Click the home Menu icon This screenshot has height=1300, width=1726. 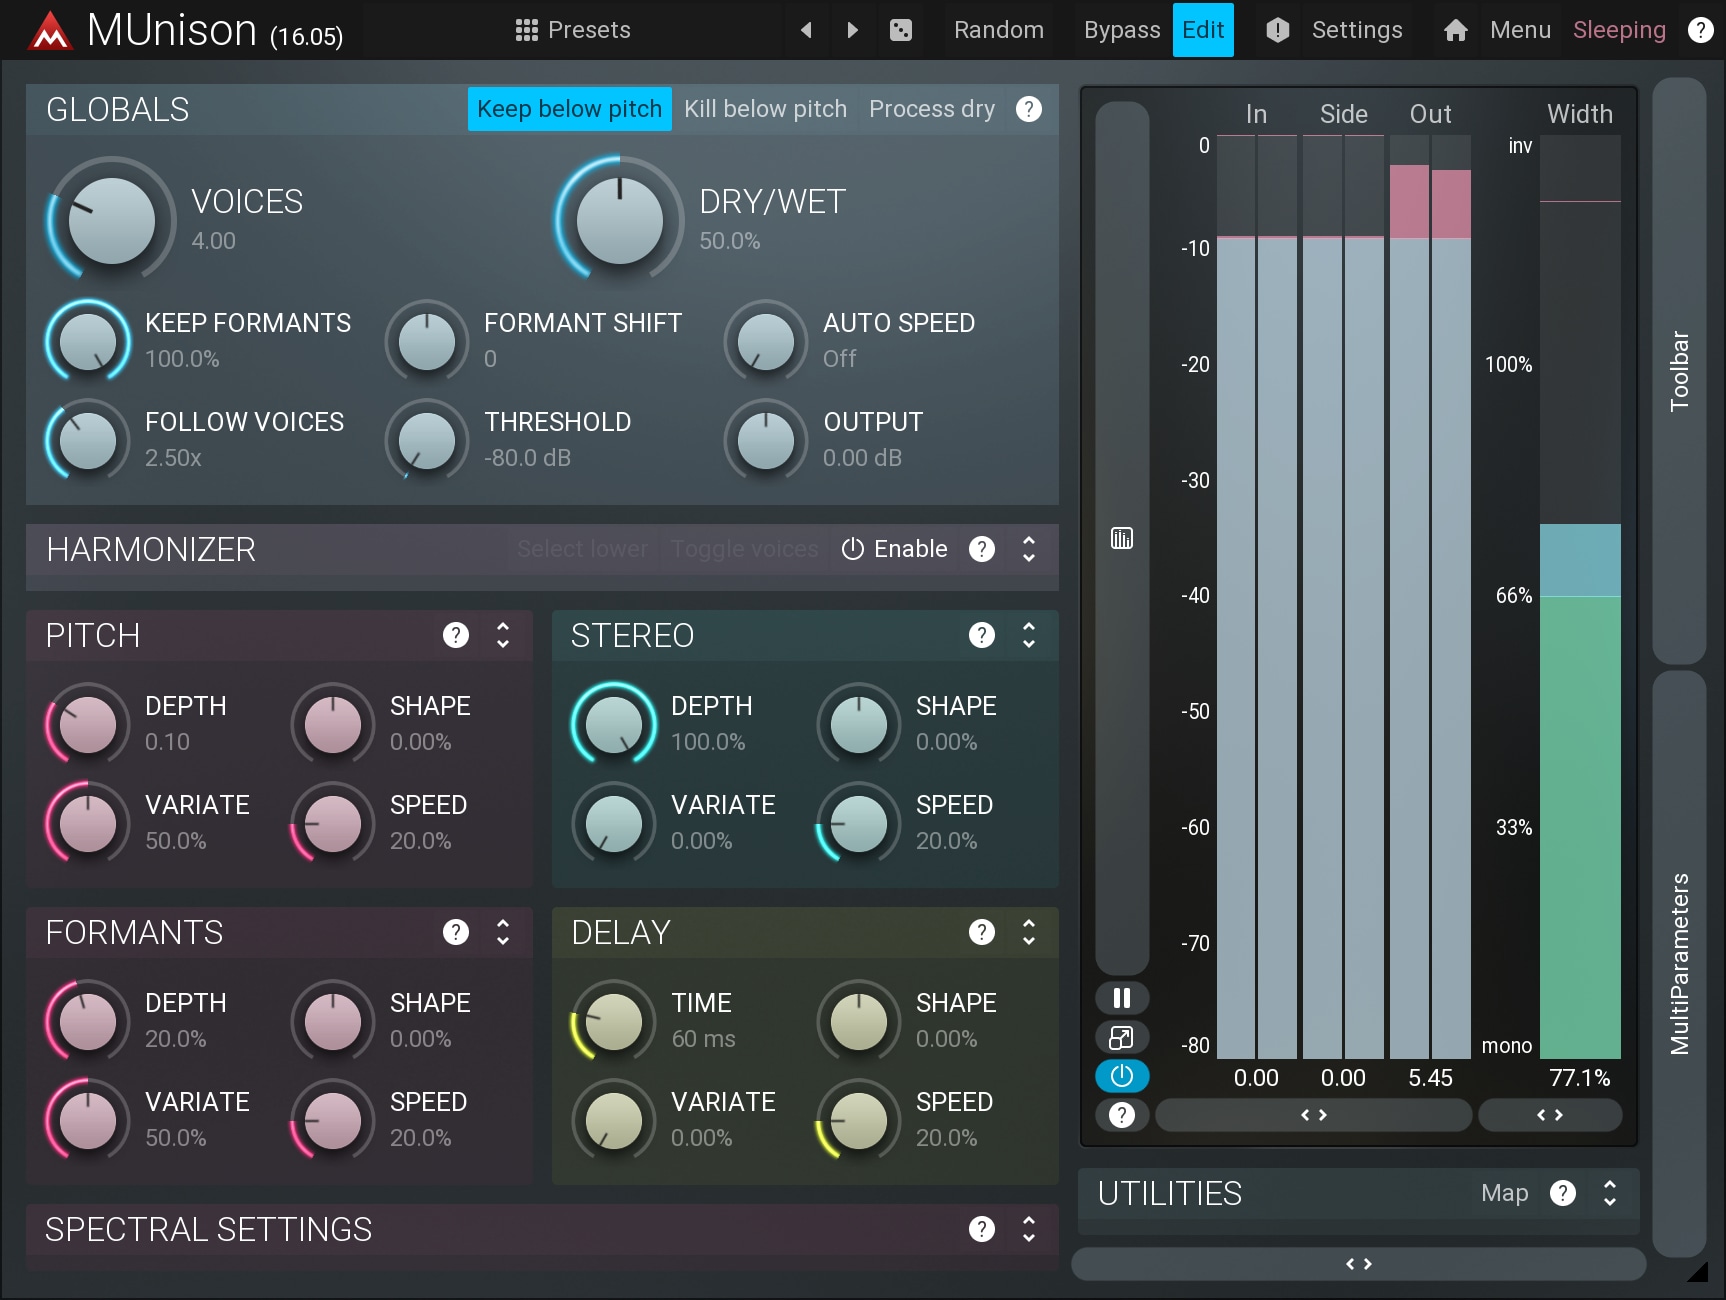coord(1456,30)
